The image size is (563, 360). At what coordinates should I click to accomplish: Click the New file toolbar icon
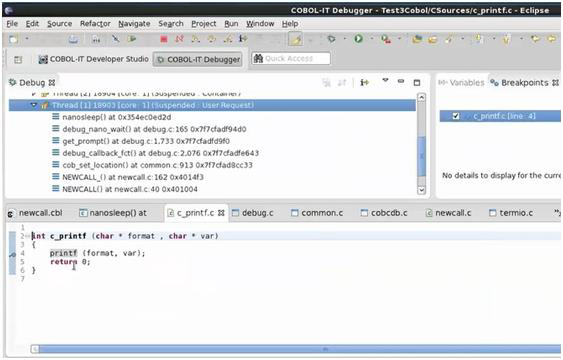[x=13, y=39]
